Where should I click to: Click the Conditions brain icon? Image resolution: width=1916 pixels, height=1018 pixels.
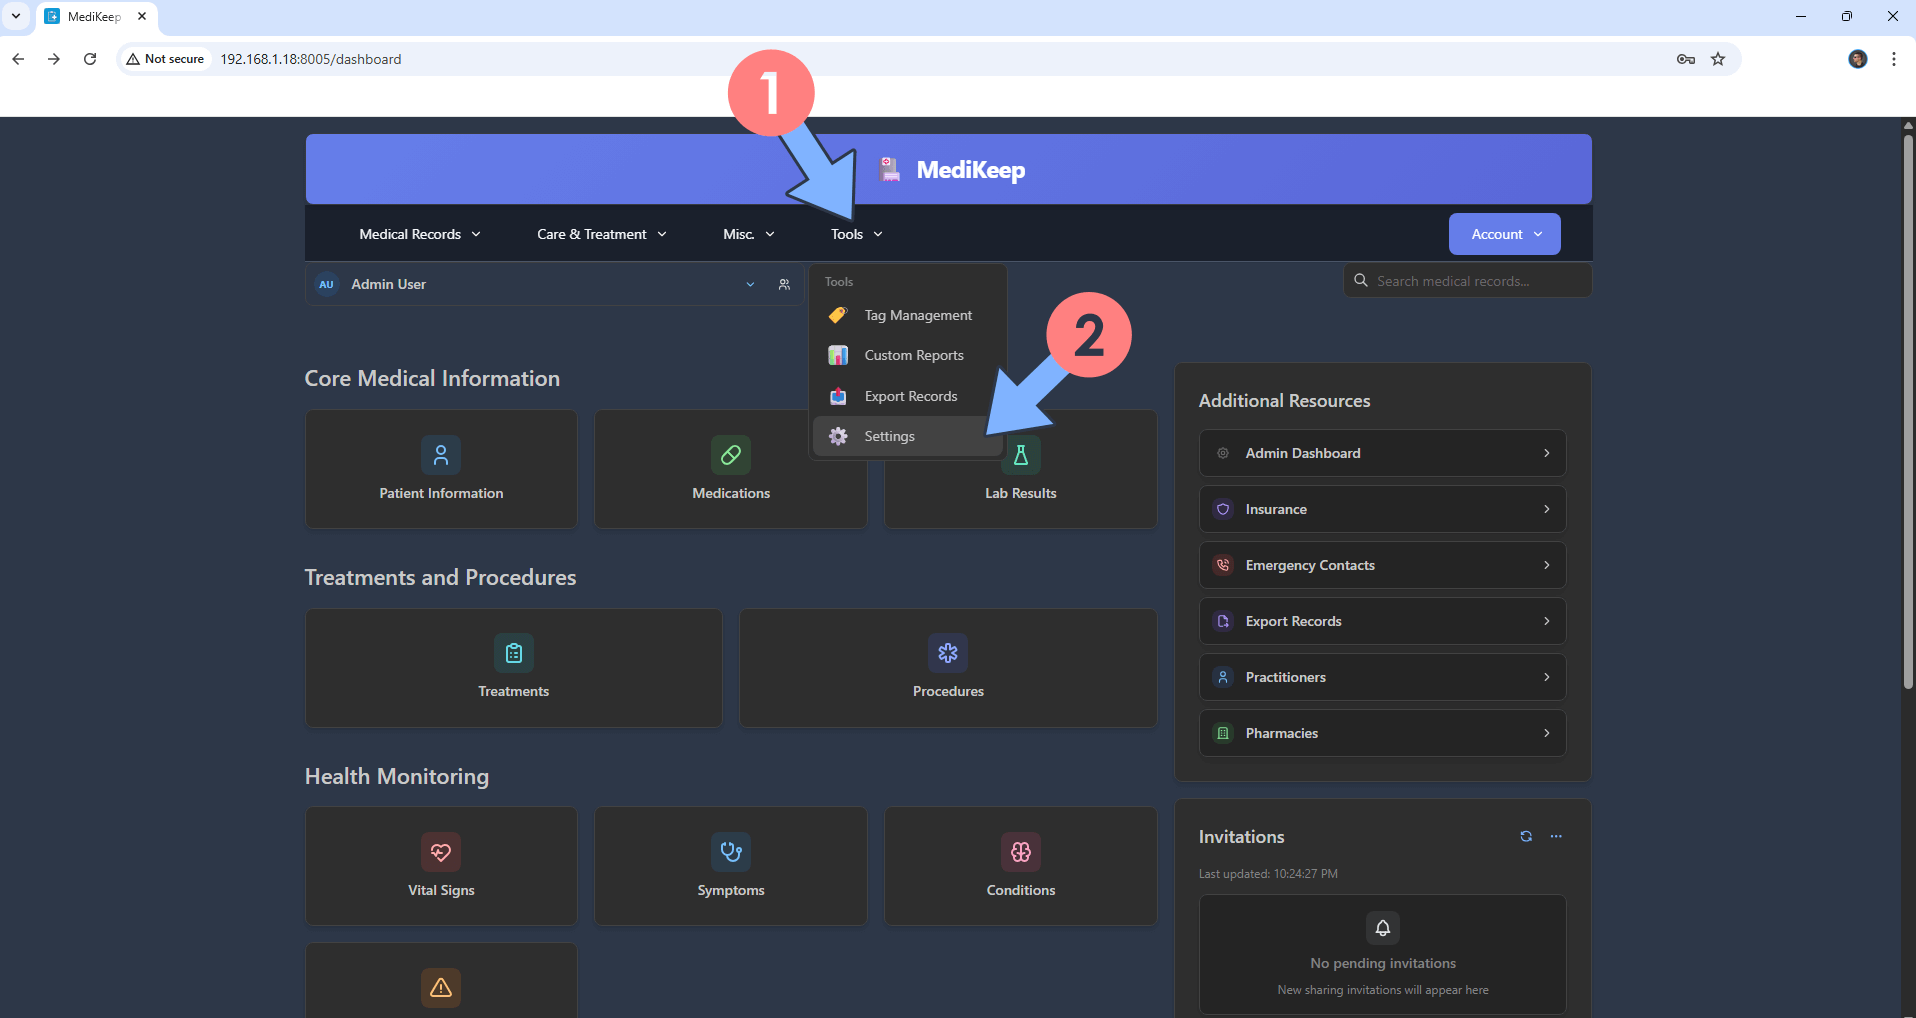(x=1021, y=852)
